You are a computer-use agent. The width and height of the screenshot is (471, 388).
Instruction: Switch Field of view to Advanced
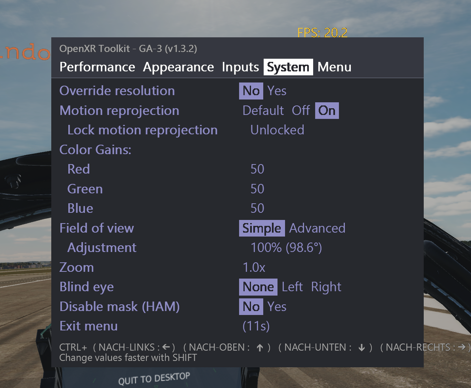(x=317, y=228)
